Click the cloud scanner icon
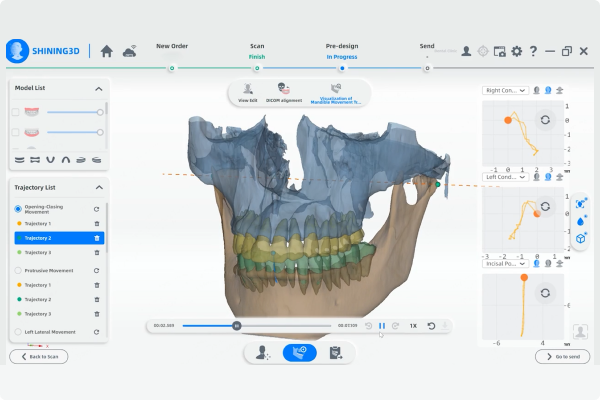This screenshot has height=400, width=600. click(x=129, y=51)
